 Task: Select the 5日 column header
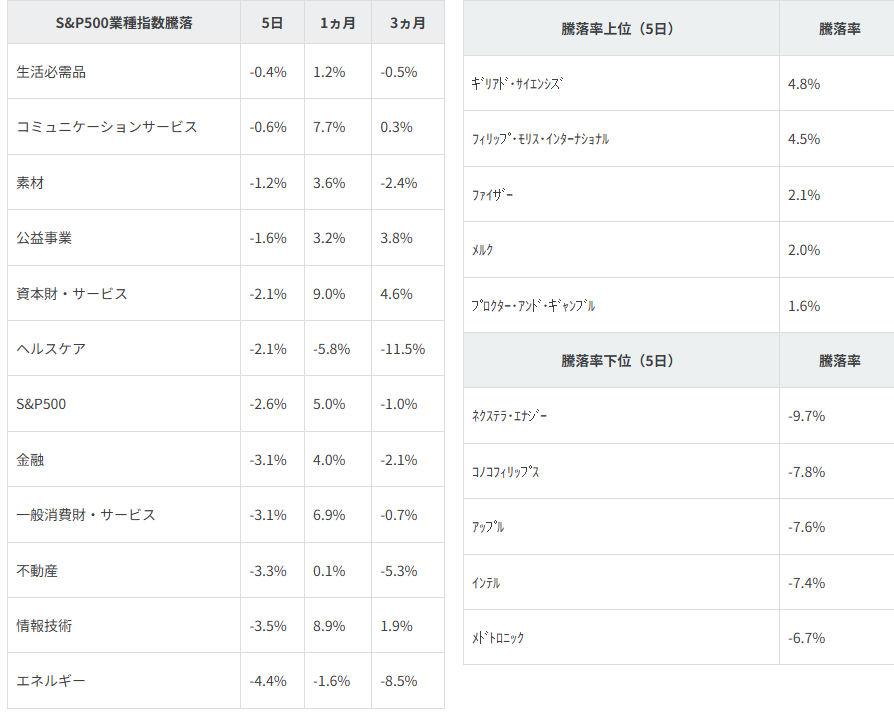[272, 22]
